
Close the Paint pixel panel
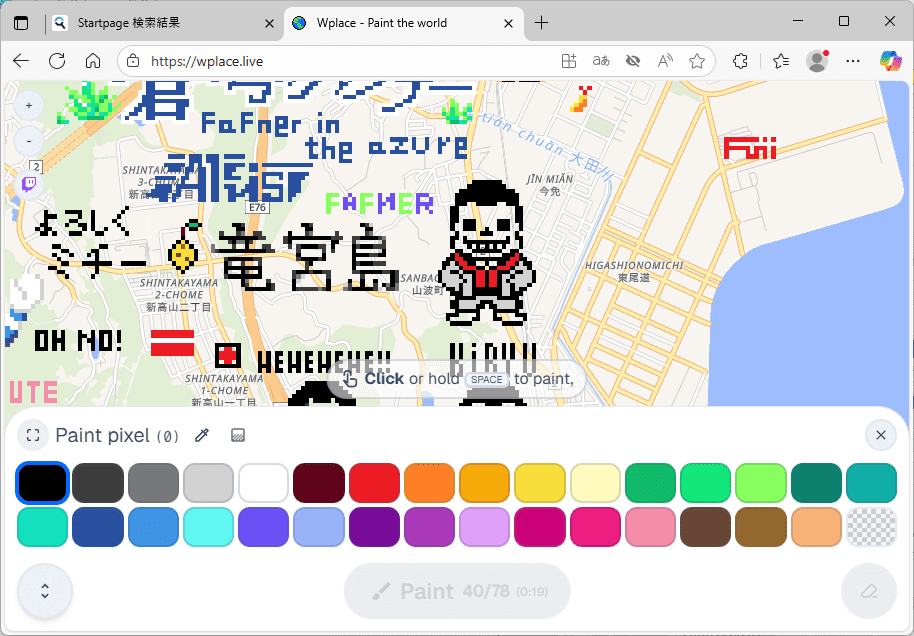click(x=880, y=435)
